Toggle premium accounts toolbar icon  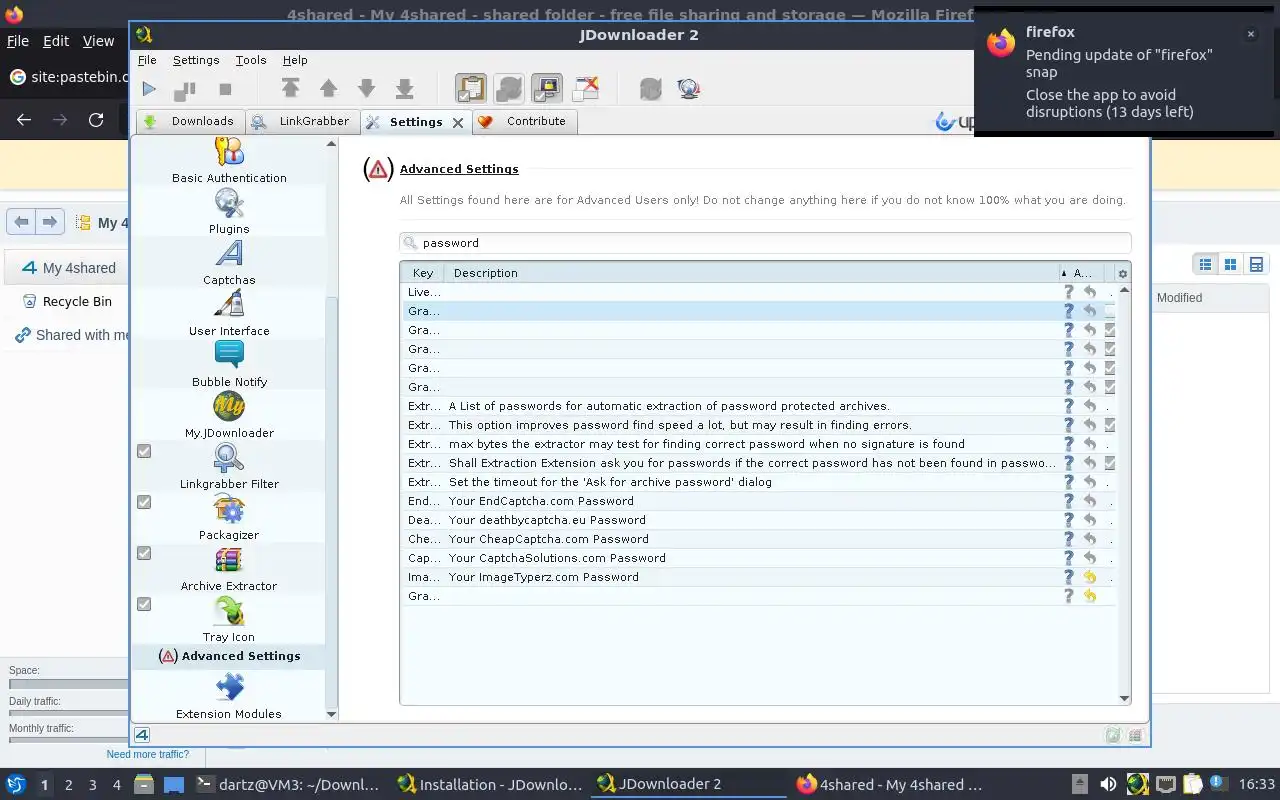click(x=547, y=89)
